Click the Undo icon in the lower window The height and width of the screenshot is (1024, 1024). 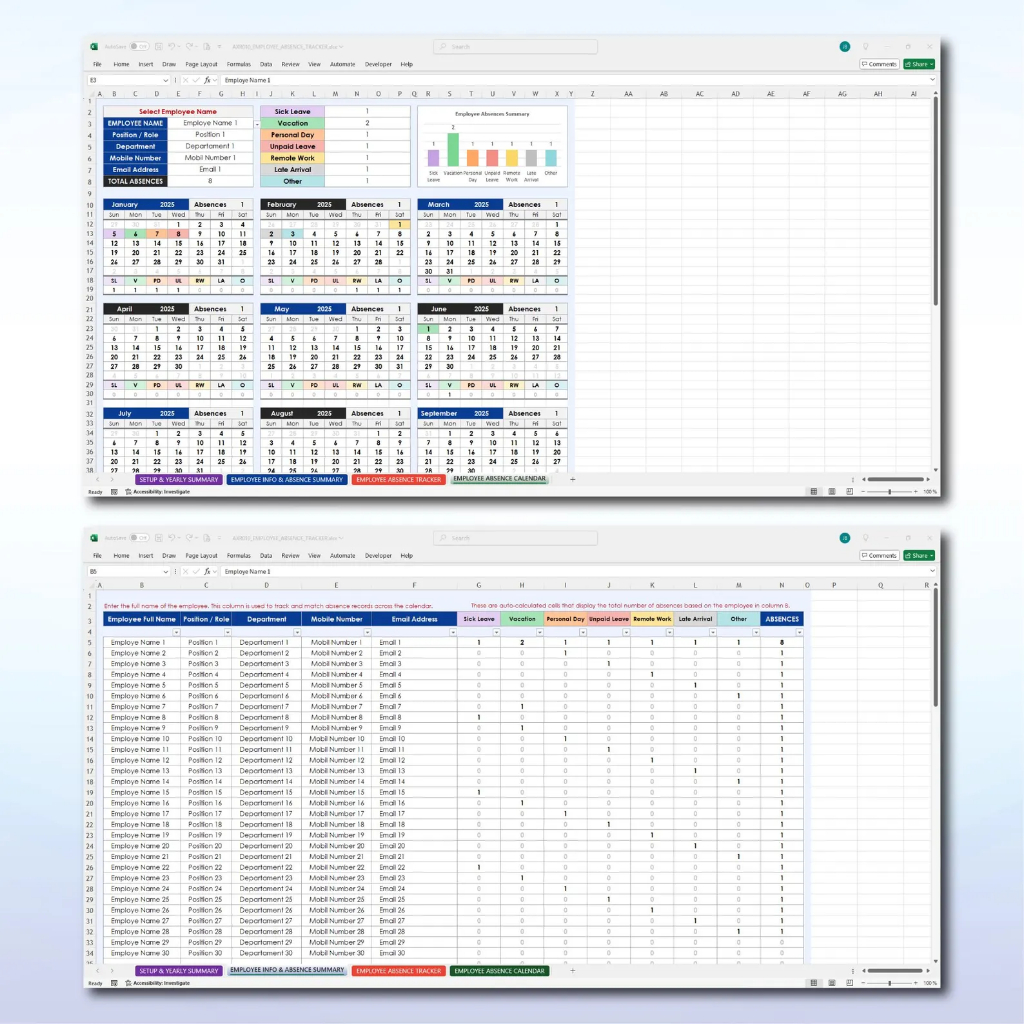coord(172,538)
